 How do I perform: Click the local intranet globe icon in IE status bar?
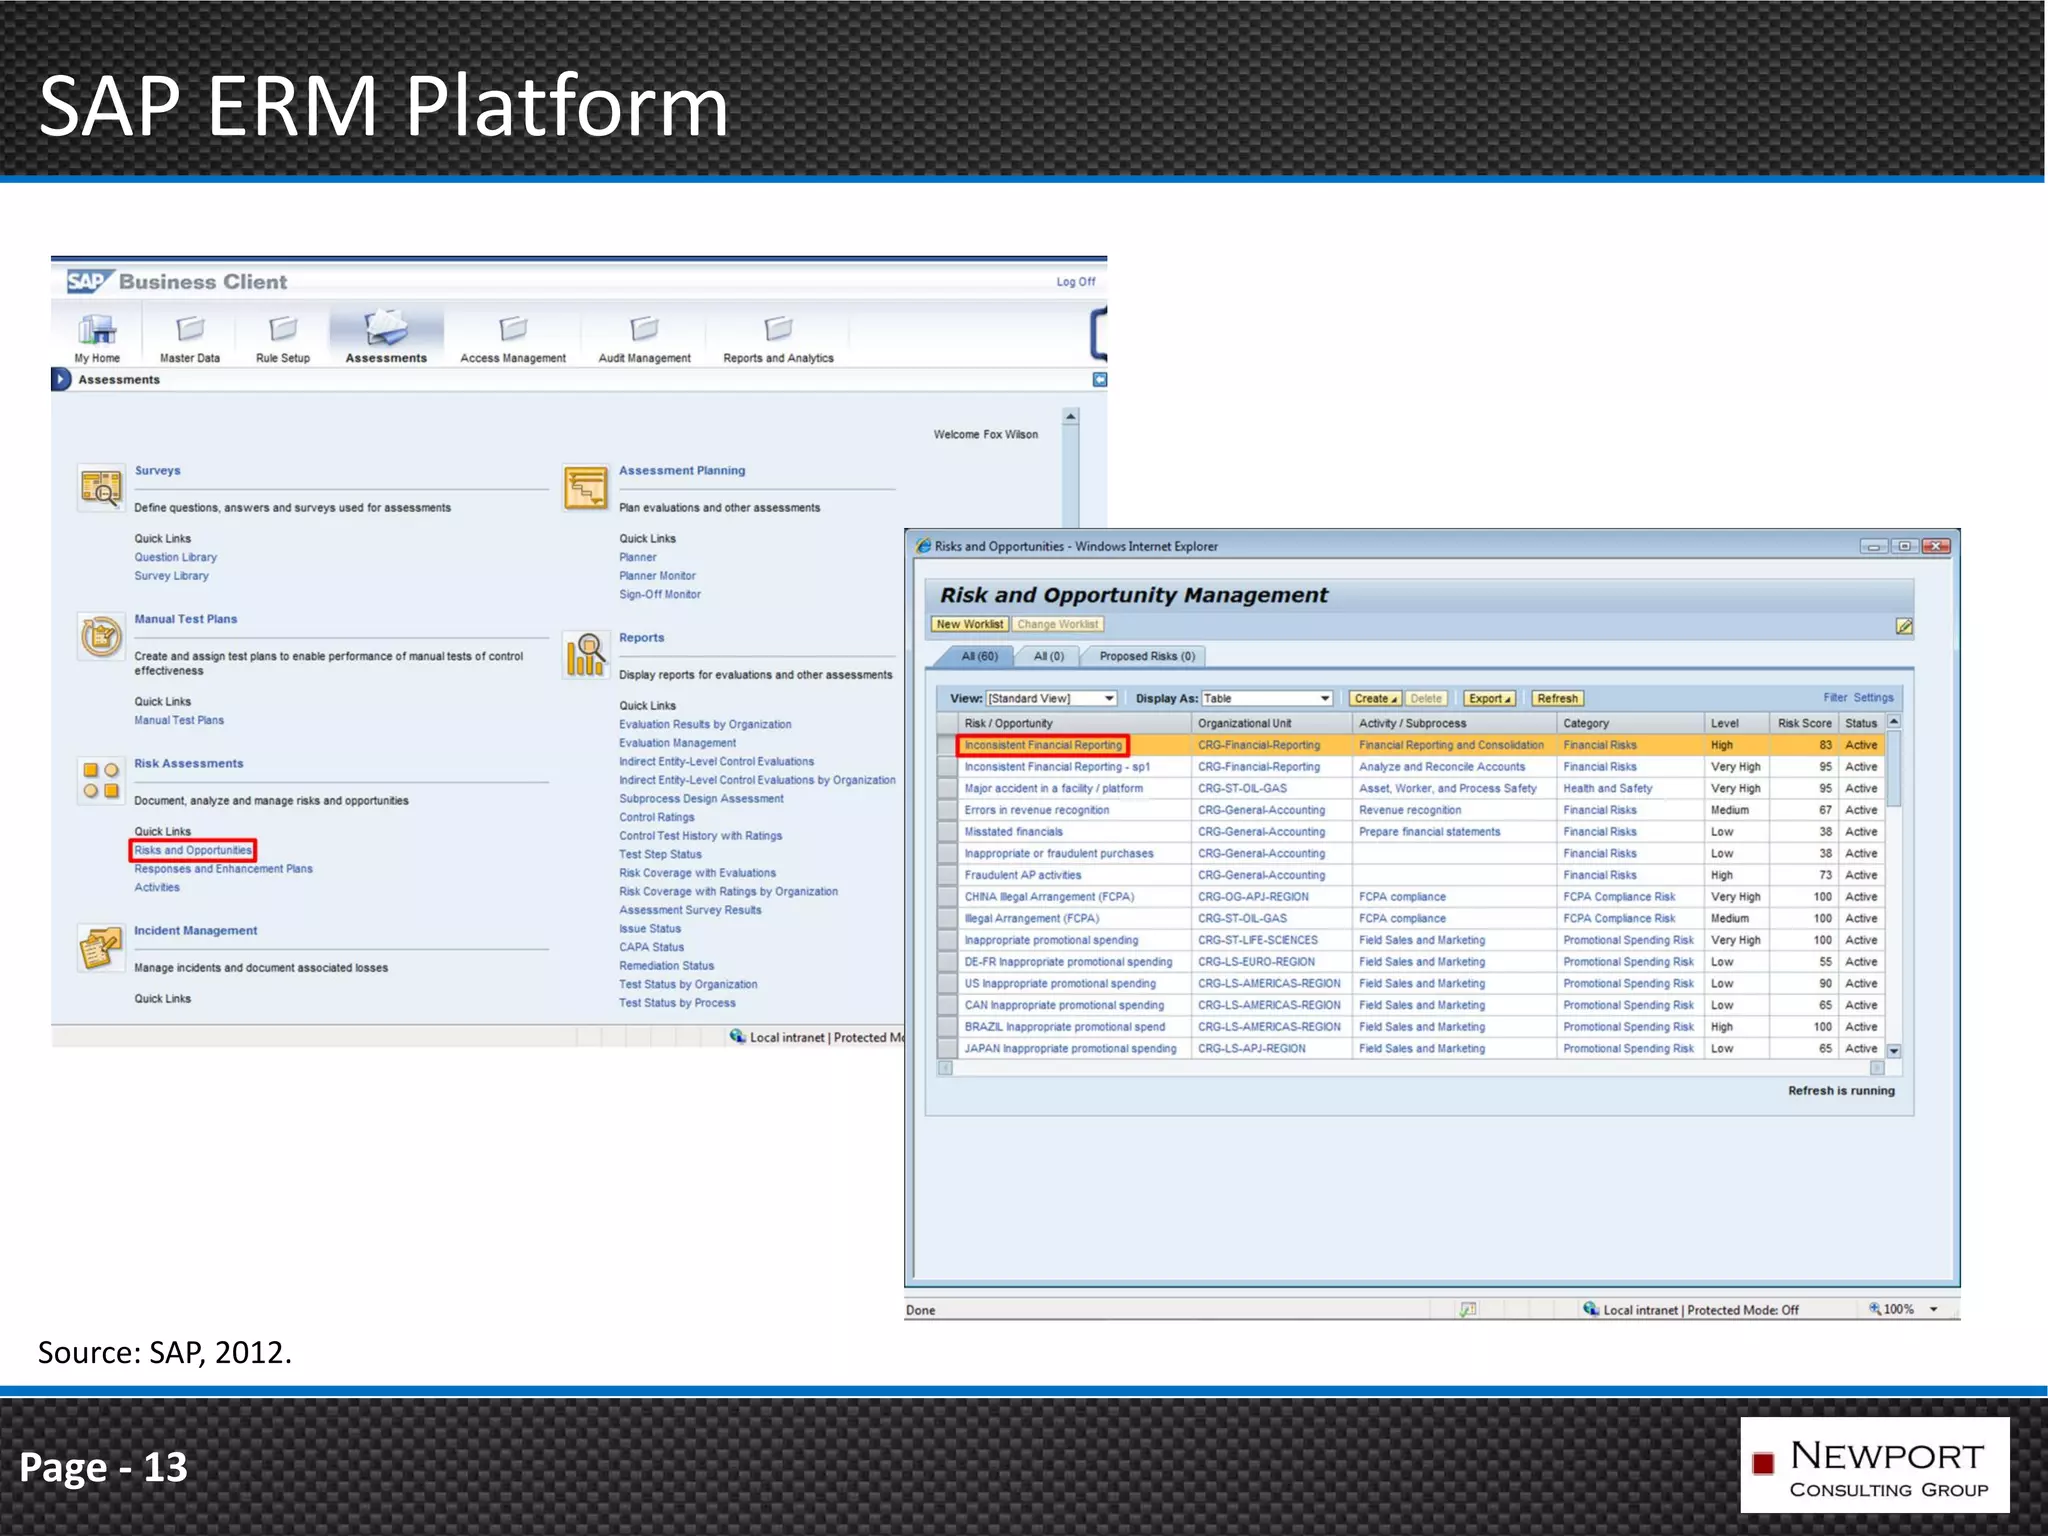point(1591,1309)
